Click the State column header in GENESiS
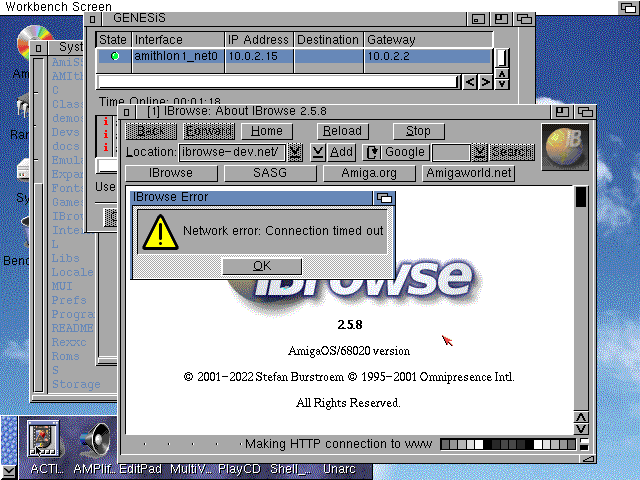Image resolution: width=640 pixels, height=480 pixels. coord(113,40)
